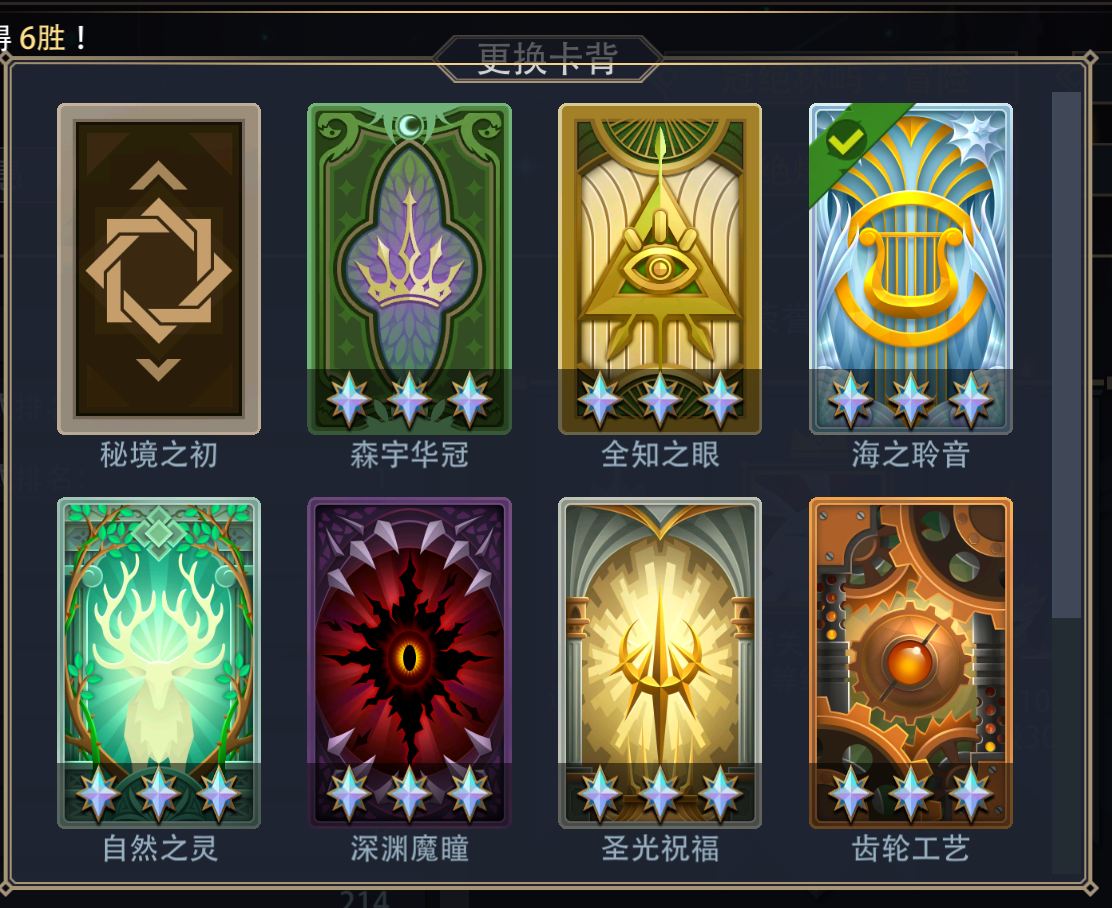Pick the 全知之眼 eye pyramid card back
The image size is (1112, 908).
pos(660,269)
